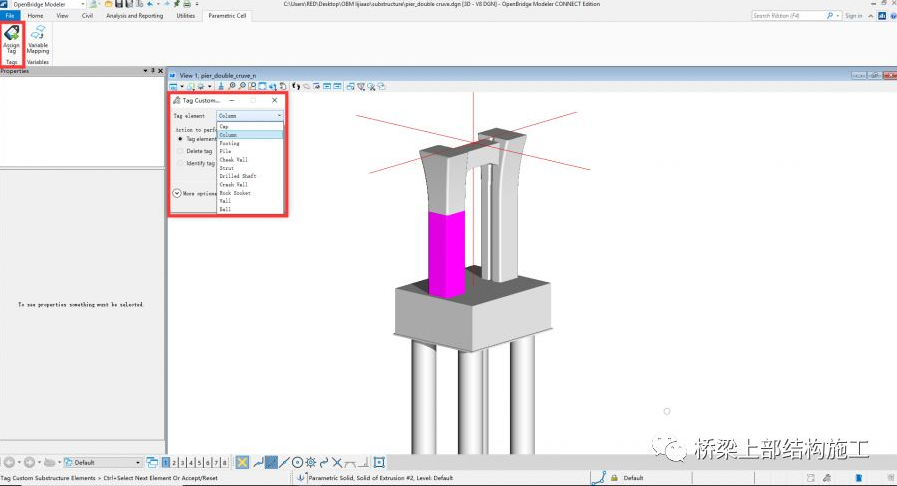This screenshot has width=897, height=486.
Task: Click the Rotate View icon in view toolbar
Action: tap(283, 86)
